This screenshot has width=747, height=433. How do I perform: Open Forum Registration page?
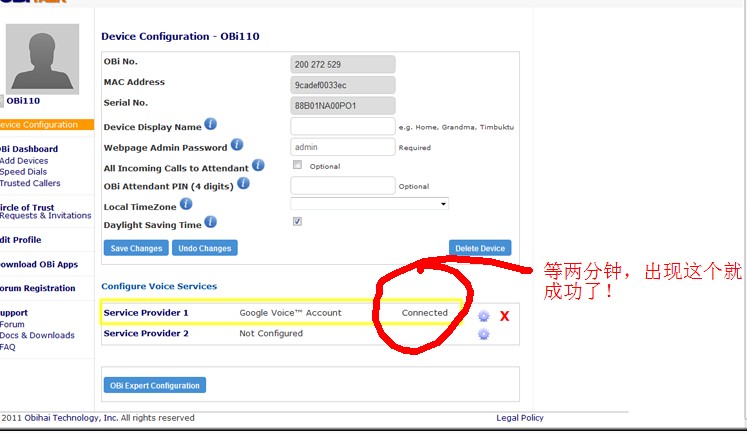[38, 289]
